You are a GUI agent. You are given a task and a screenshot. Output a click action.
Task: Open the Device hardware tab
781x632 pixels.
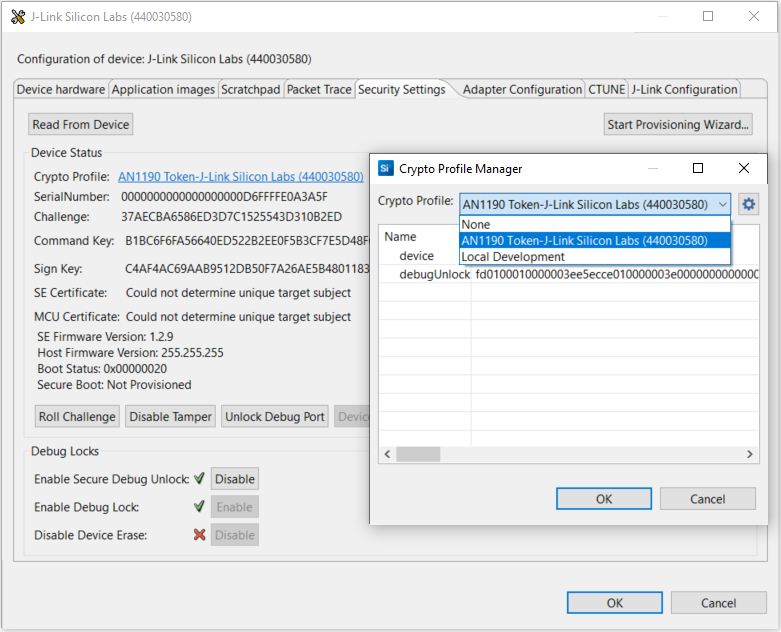tap(61, 89)
